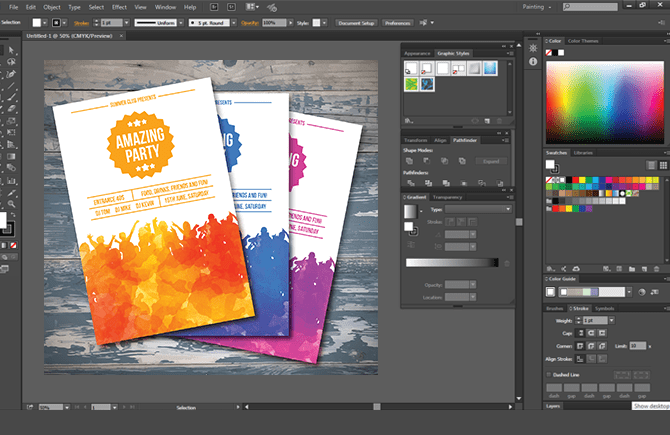Click the Expand button in Pathfinder
The image size is (670, 435).
click(489, 160)
